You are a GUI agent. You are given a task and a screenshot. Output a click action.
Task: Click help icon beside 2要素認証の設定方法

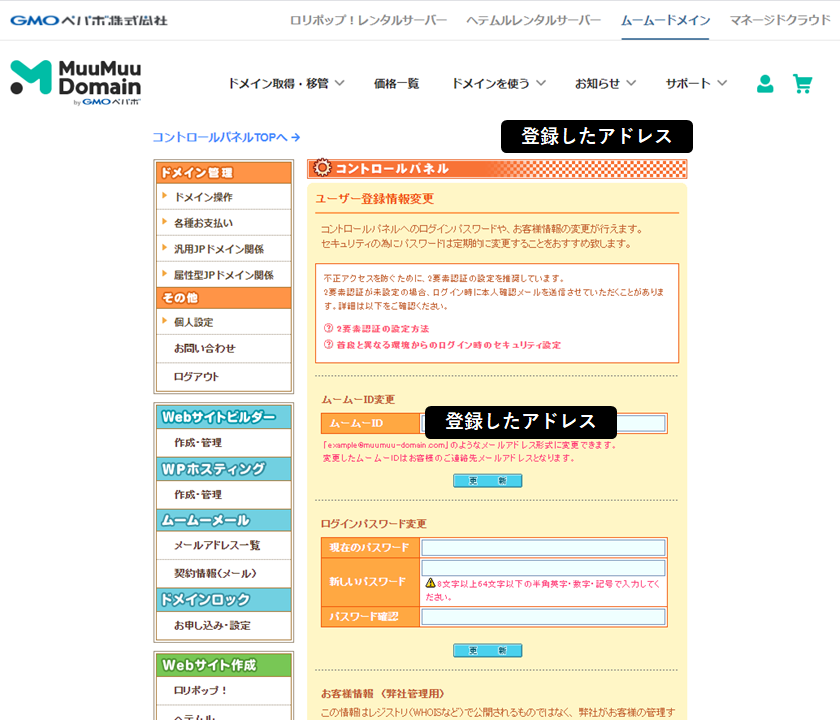click(x=328, y=328)
